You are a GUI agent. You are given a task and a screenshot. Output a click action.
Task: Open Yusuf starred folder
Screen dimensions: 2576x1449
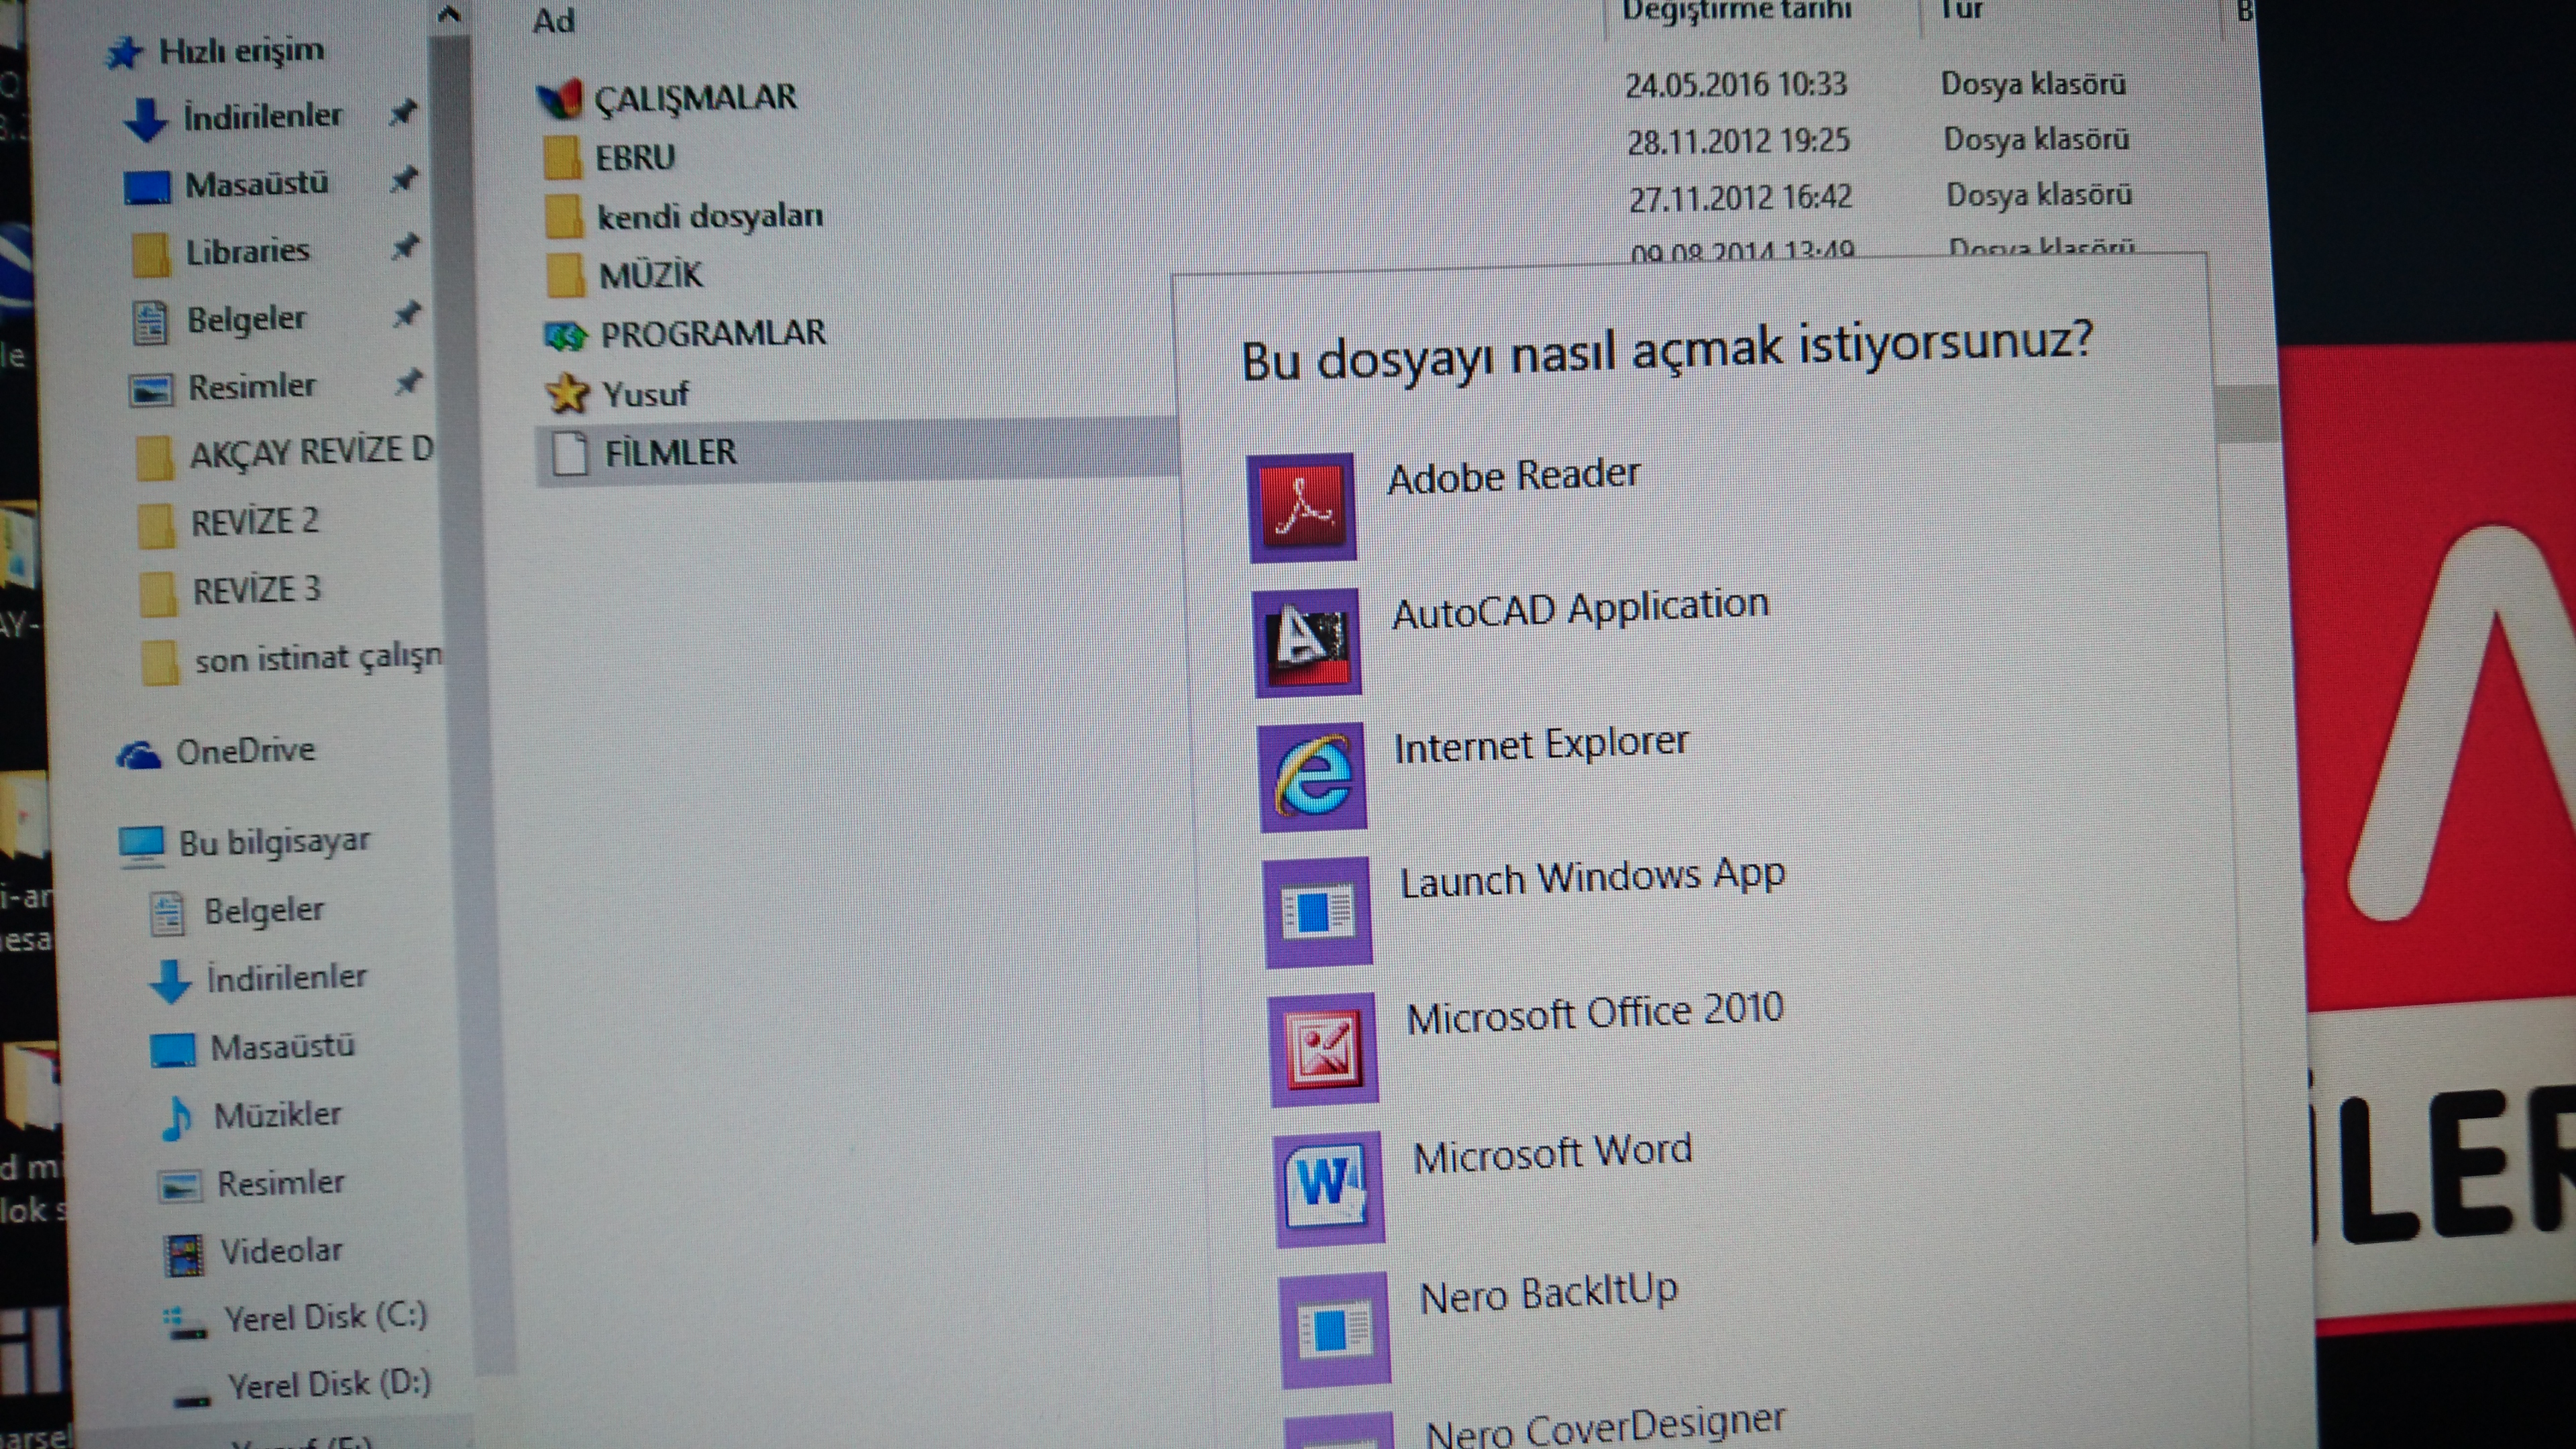pos(645,394)
